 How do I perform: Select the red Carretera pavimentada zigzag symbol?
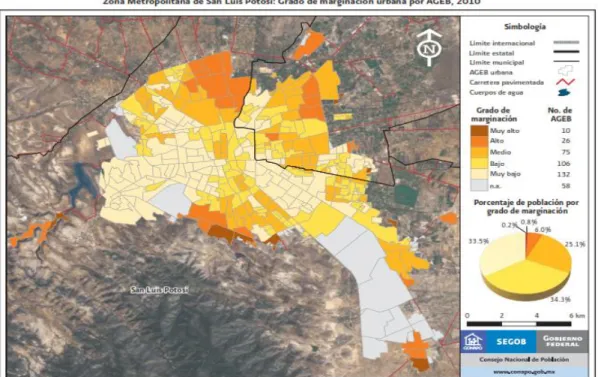coord(566,82)
